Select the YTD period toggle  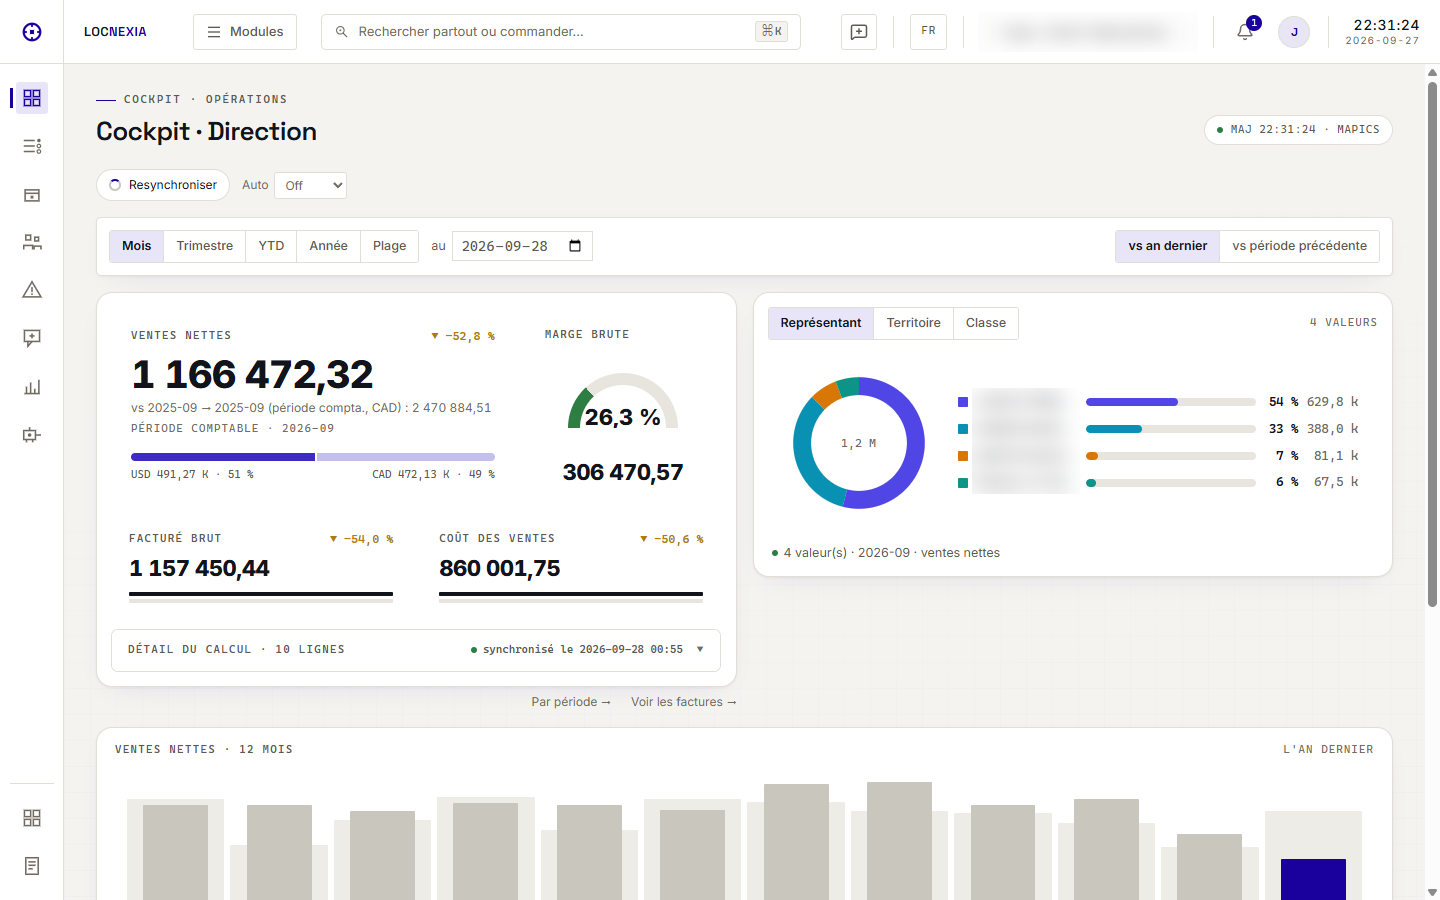pos(271,246)
